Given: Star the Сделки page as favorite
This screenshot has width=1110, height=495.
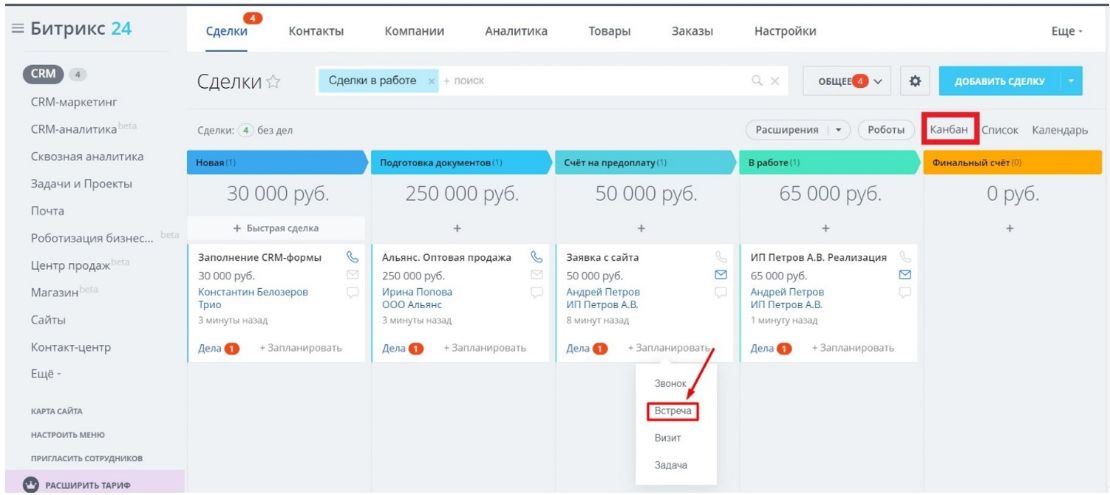Looking at the screenshot, I should click(273, 82).
